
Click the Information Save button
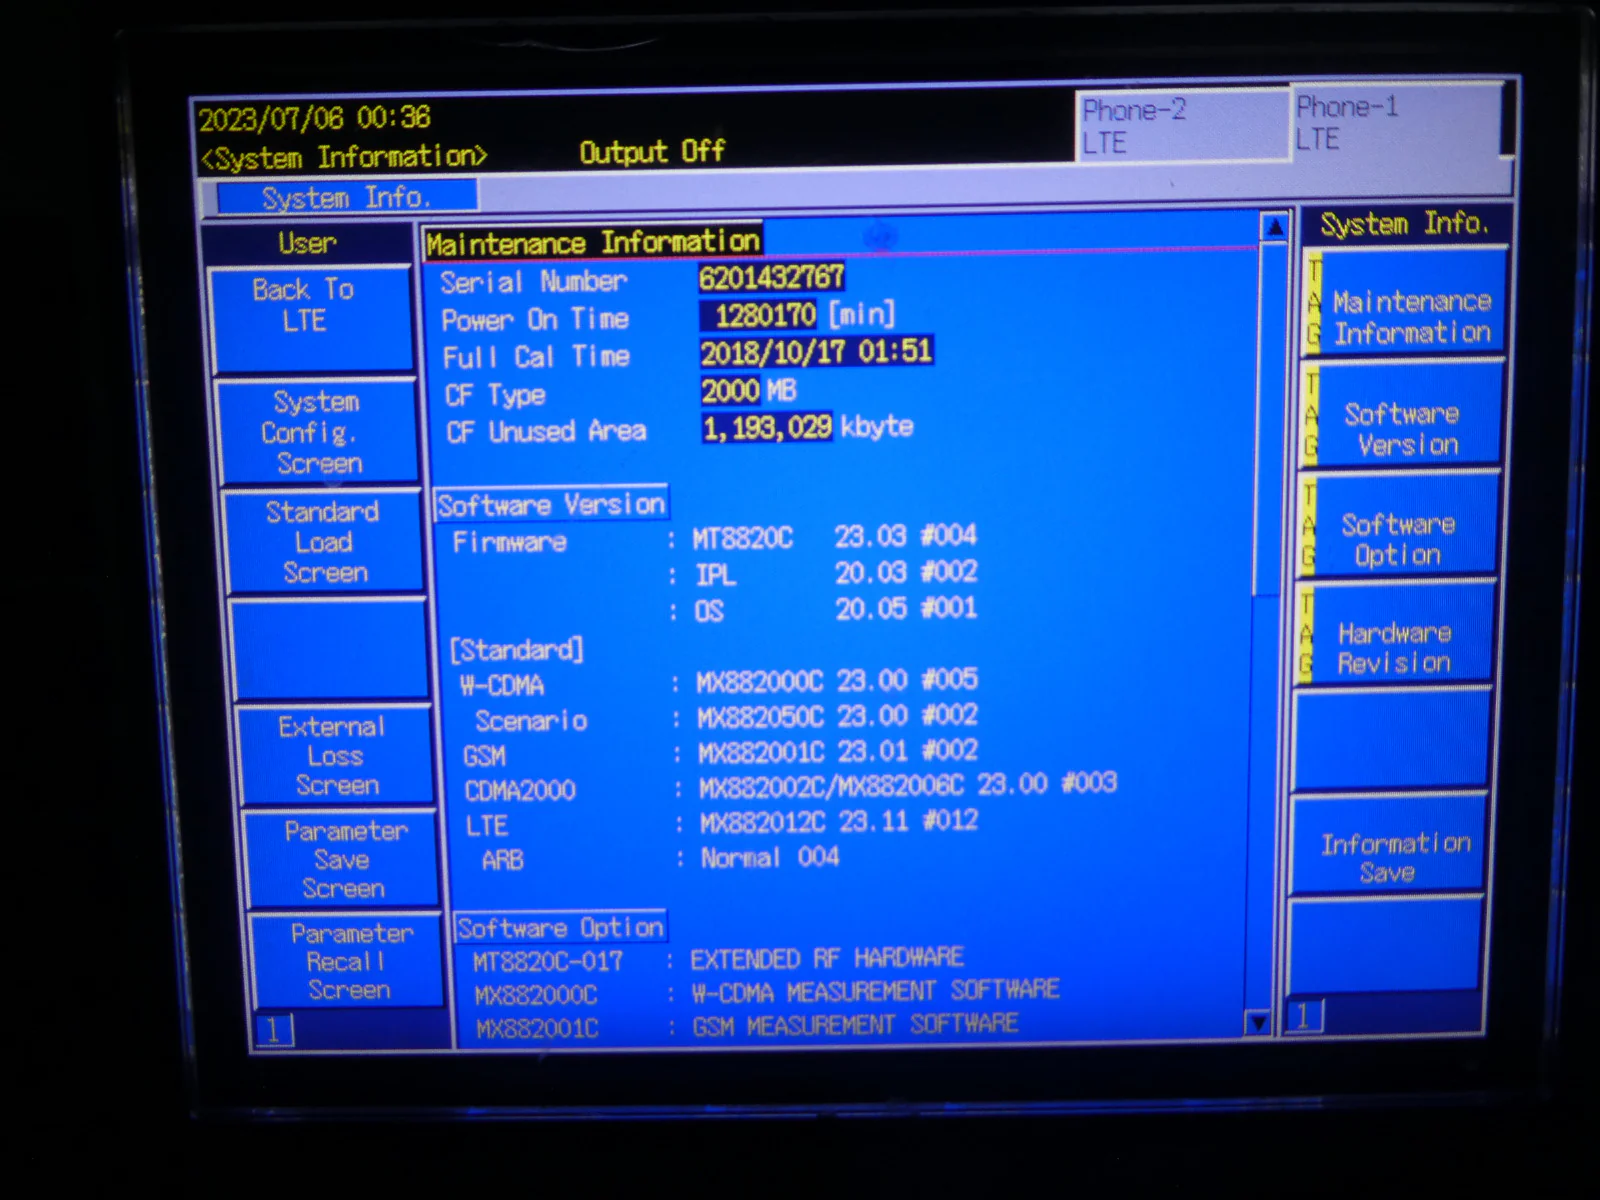(1389, 845)
